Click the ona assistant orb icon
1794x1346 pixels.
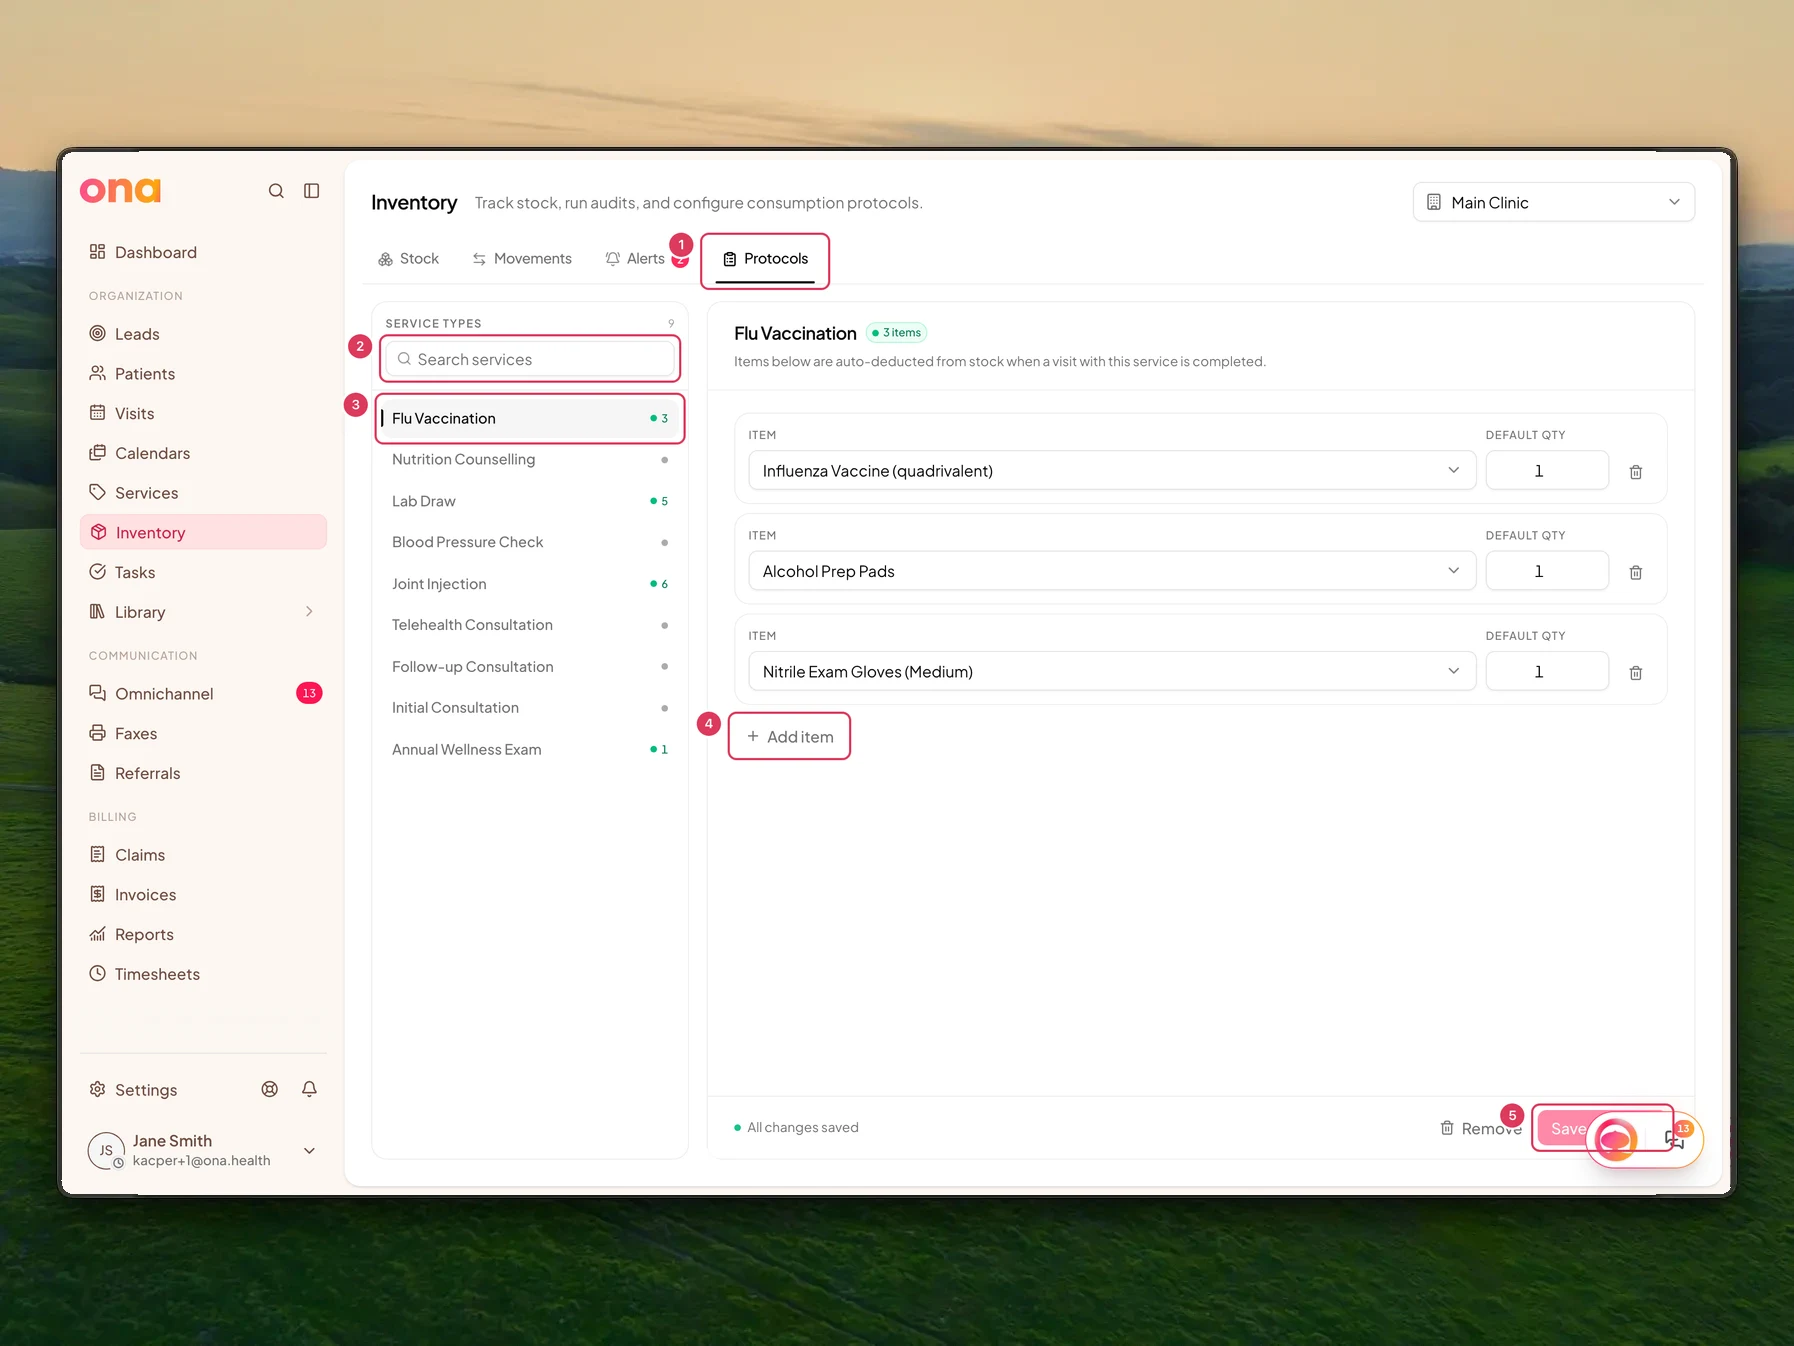pyautogui.click(x=1615, y=1139)
